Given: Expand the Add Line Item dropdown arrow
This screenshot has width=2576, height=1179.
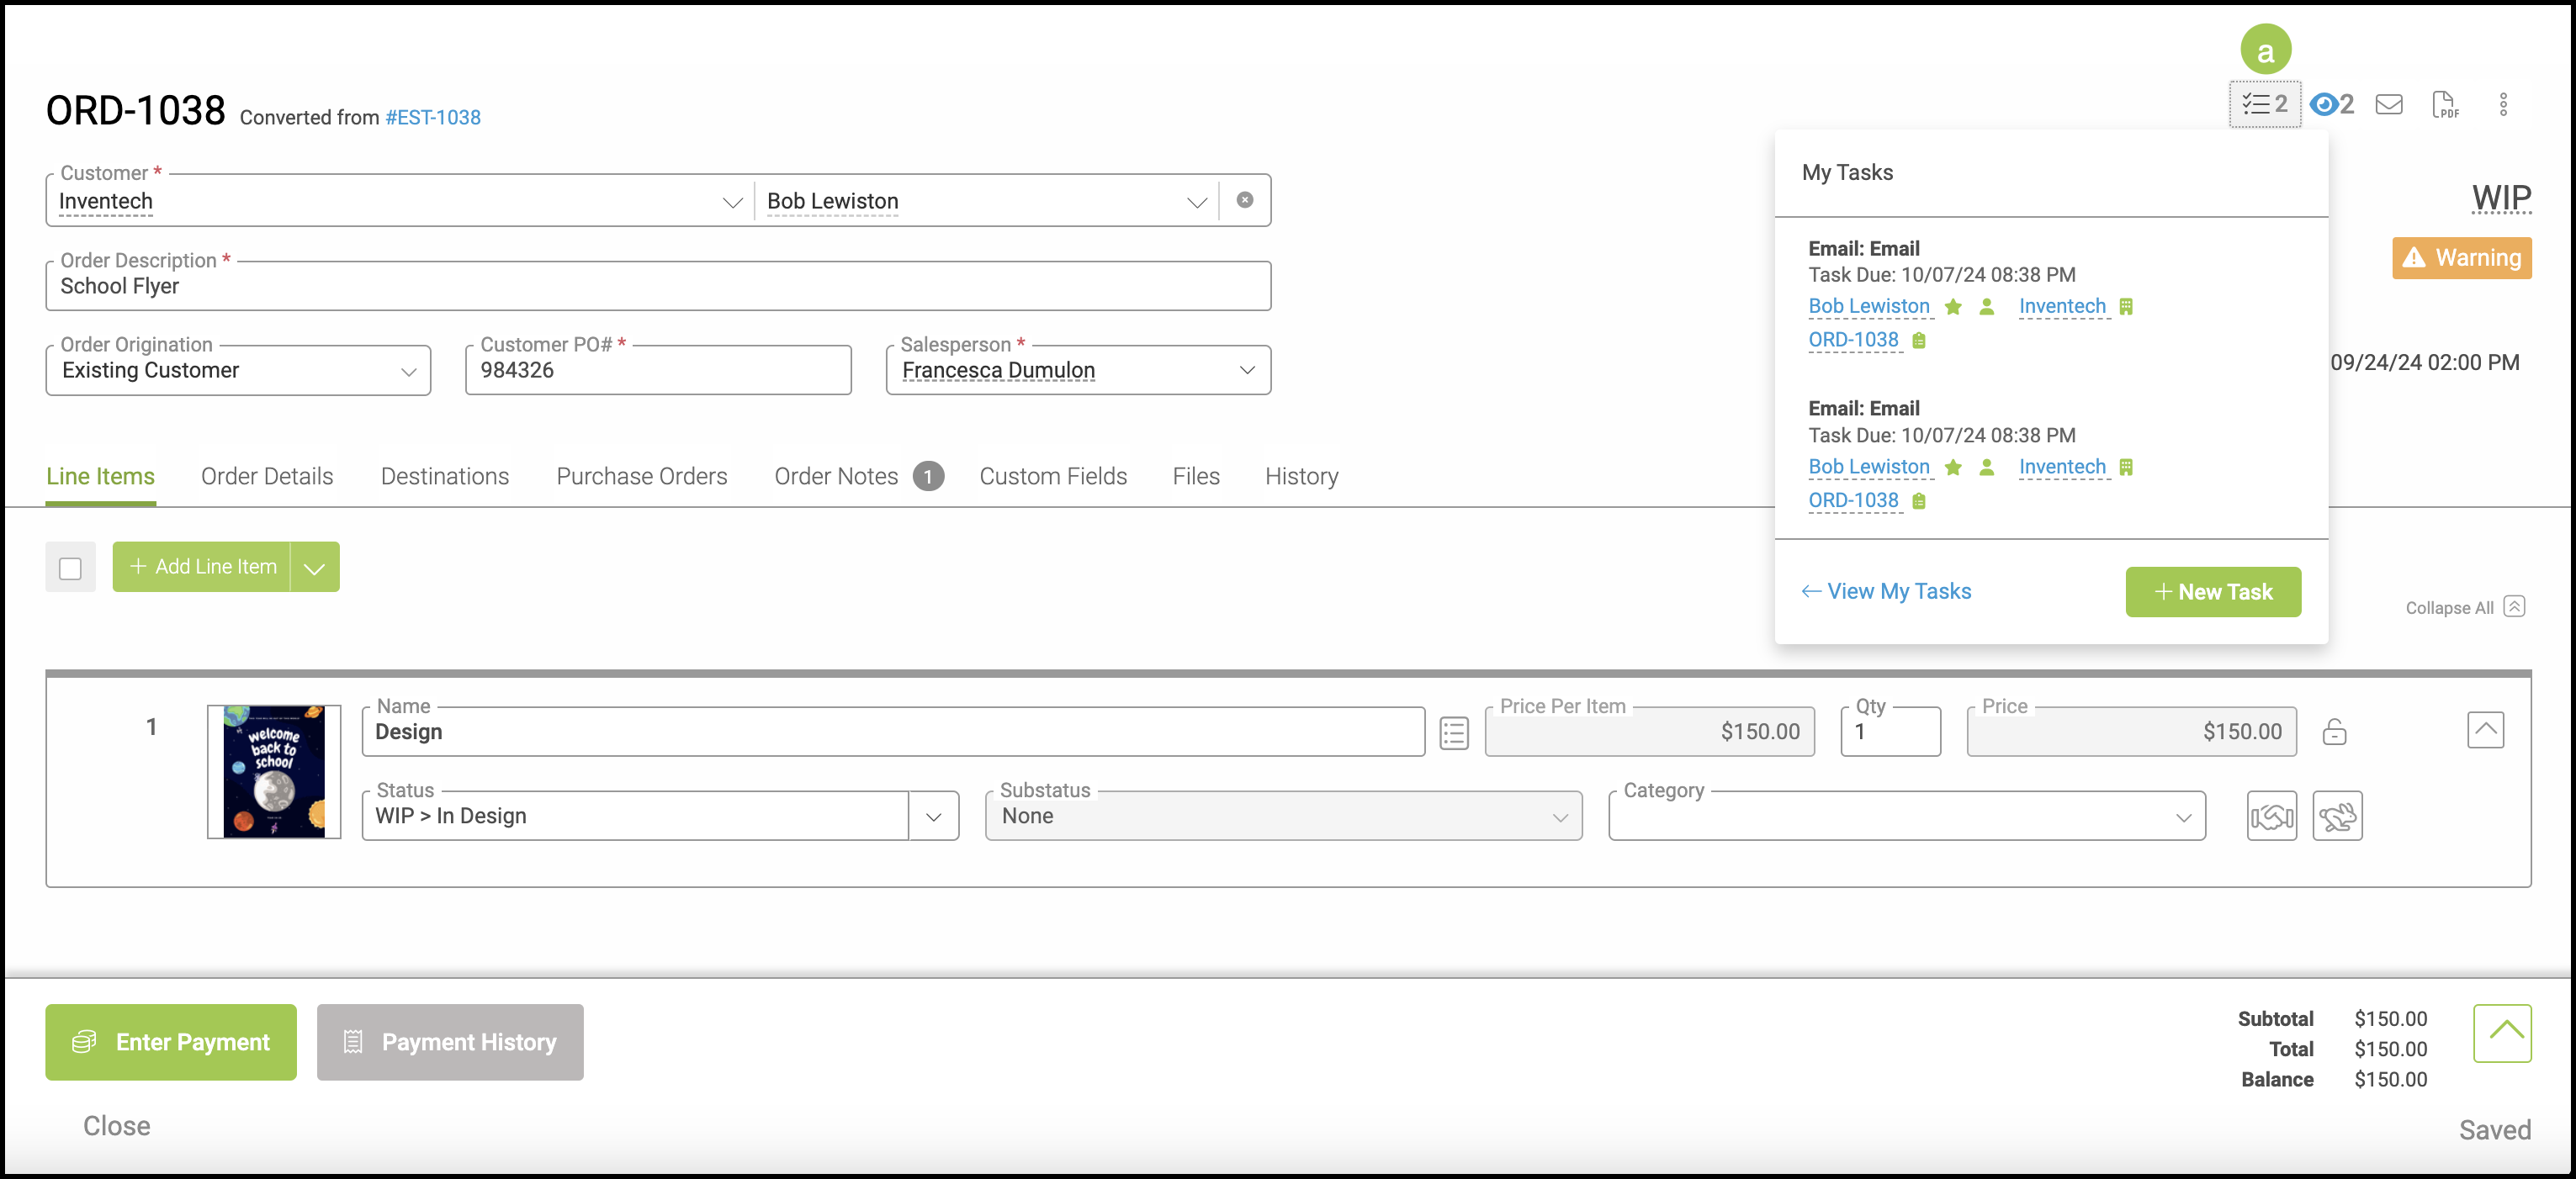Looking at the screenshot, I should click(x=314, y=568).
